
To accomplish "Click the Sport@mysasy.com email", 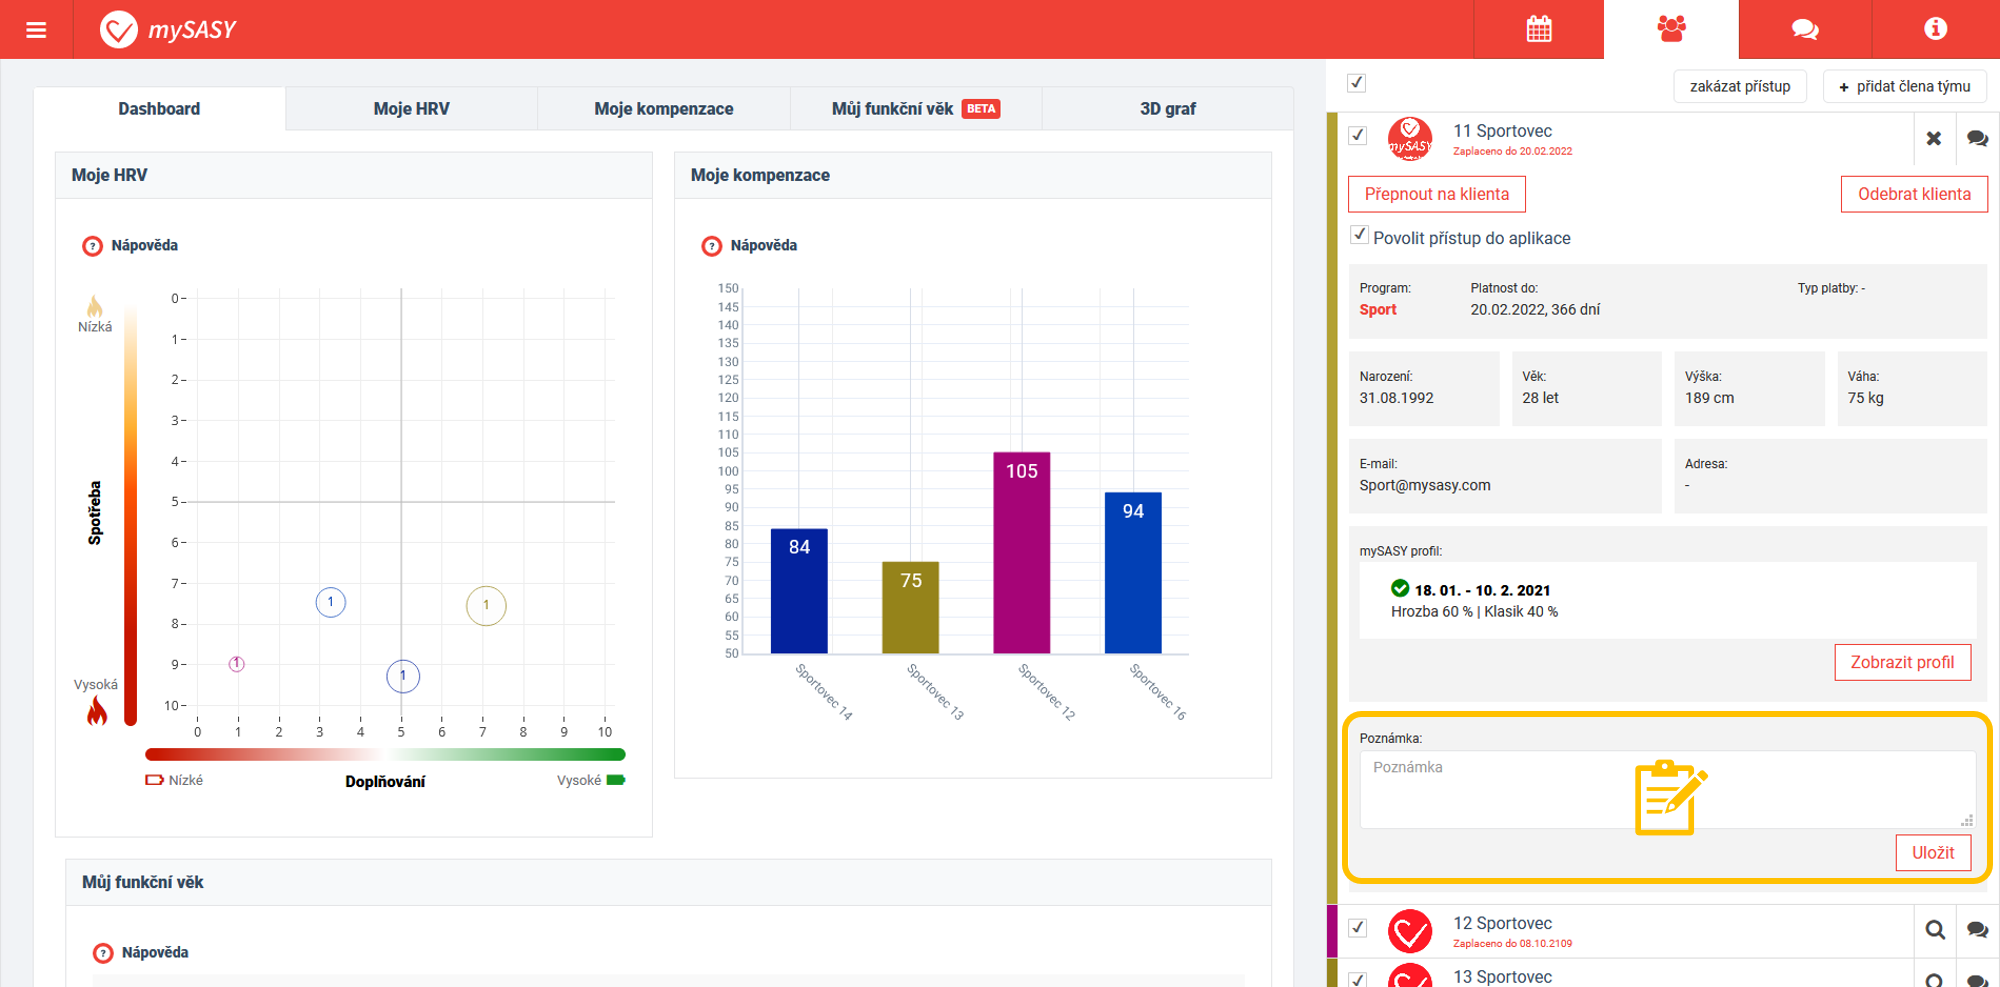I will (x=1424, y=485).
